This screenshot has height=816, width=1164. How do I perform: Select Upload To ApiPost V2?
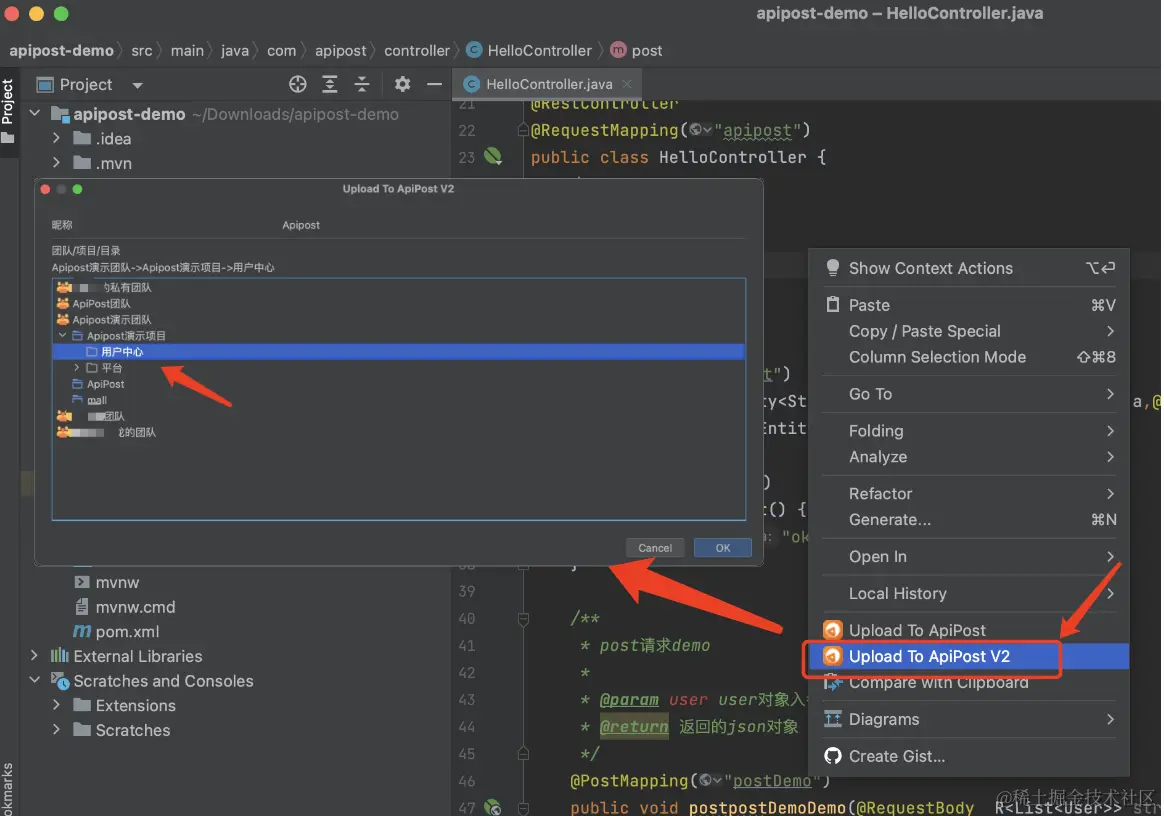click(969, 656)
